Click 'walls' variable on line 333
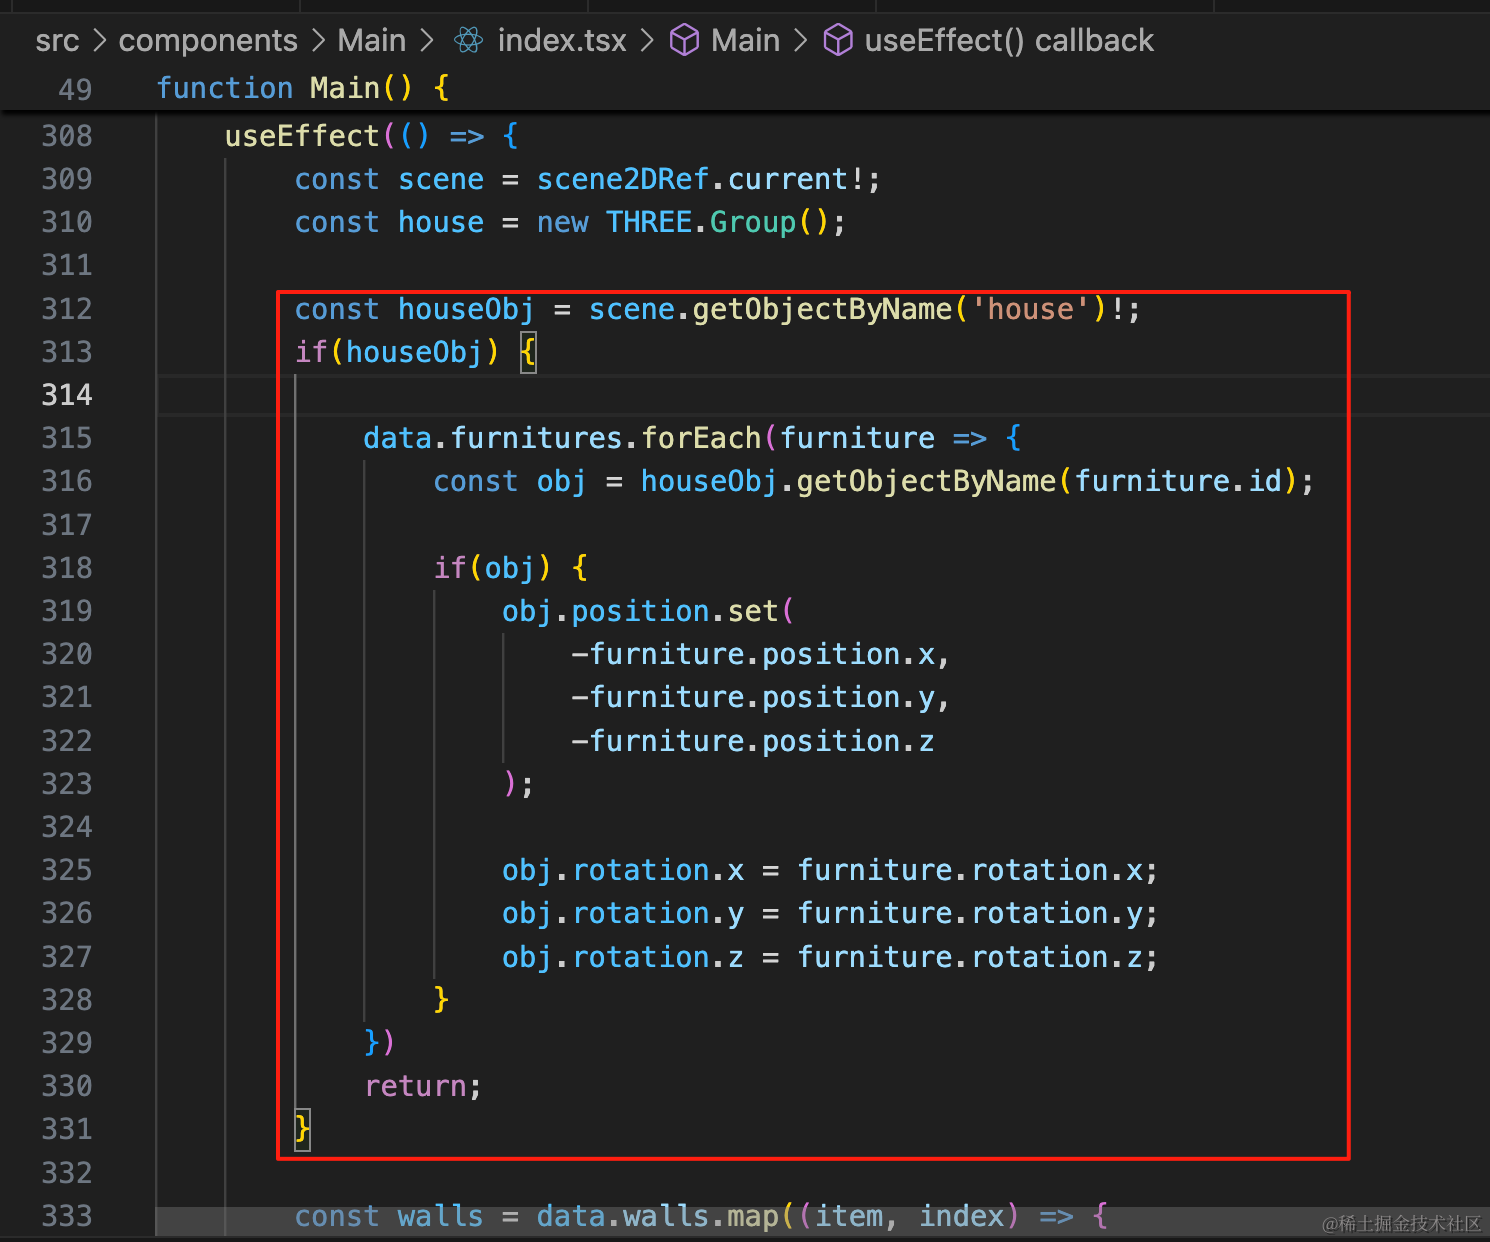This screenshot has height=1242, width=1490. point(440,1216)
